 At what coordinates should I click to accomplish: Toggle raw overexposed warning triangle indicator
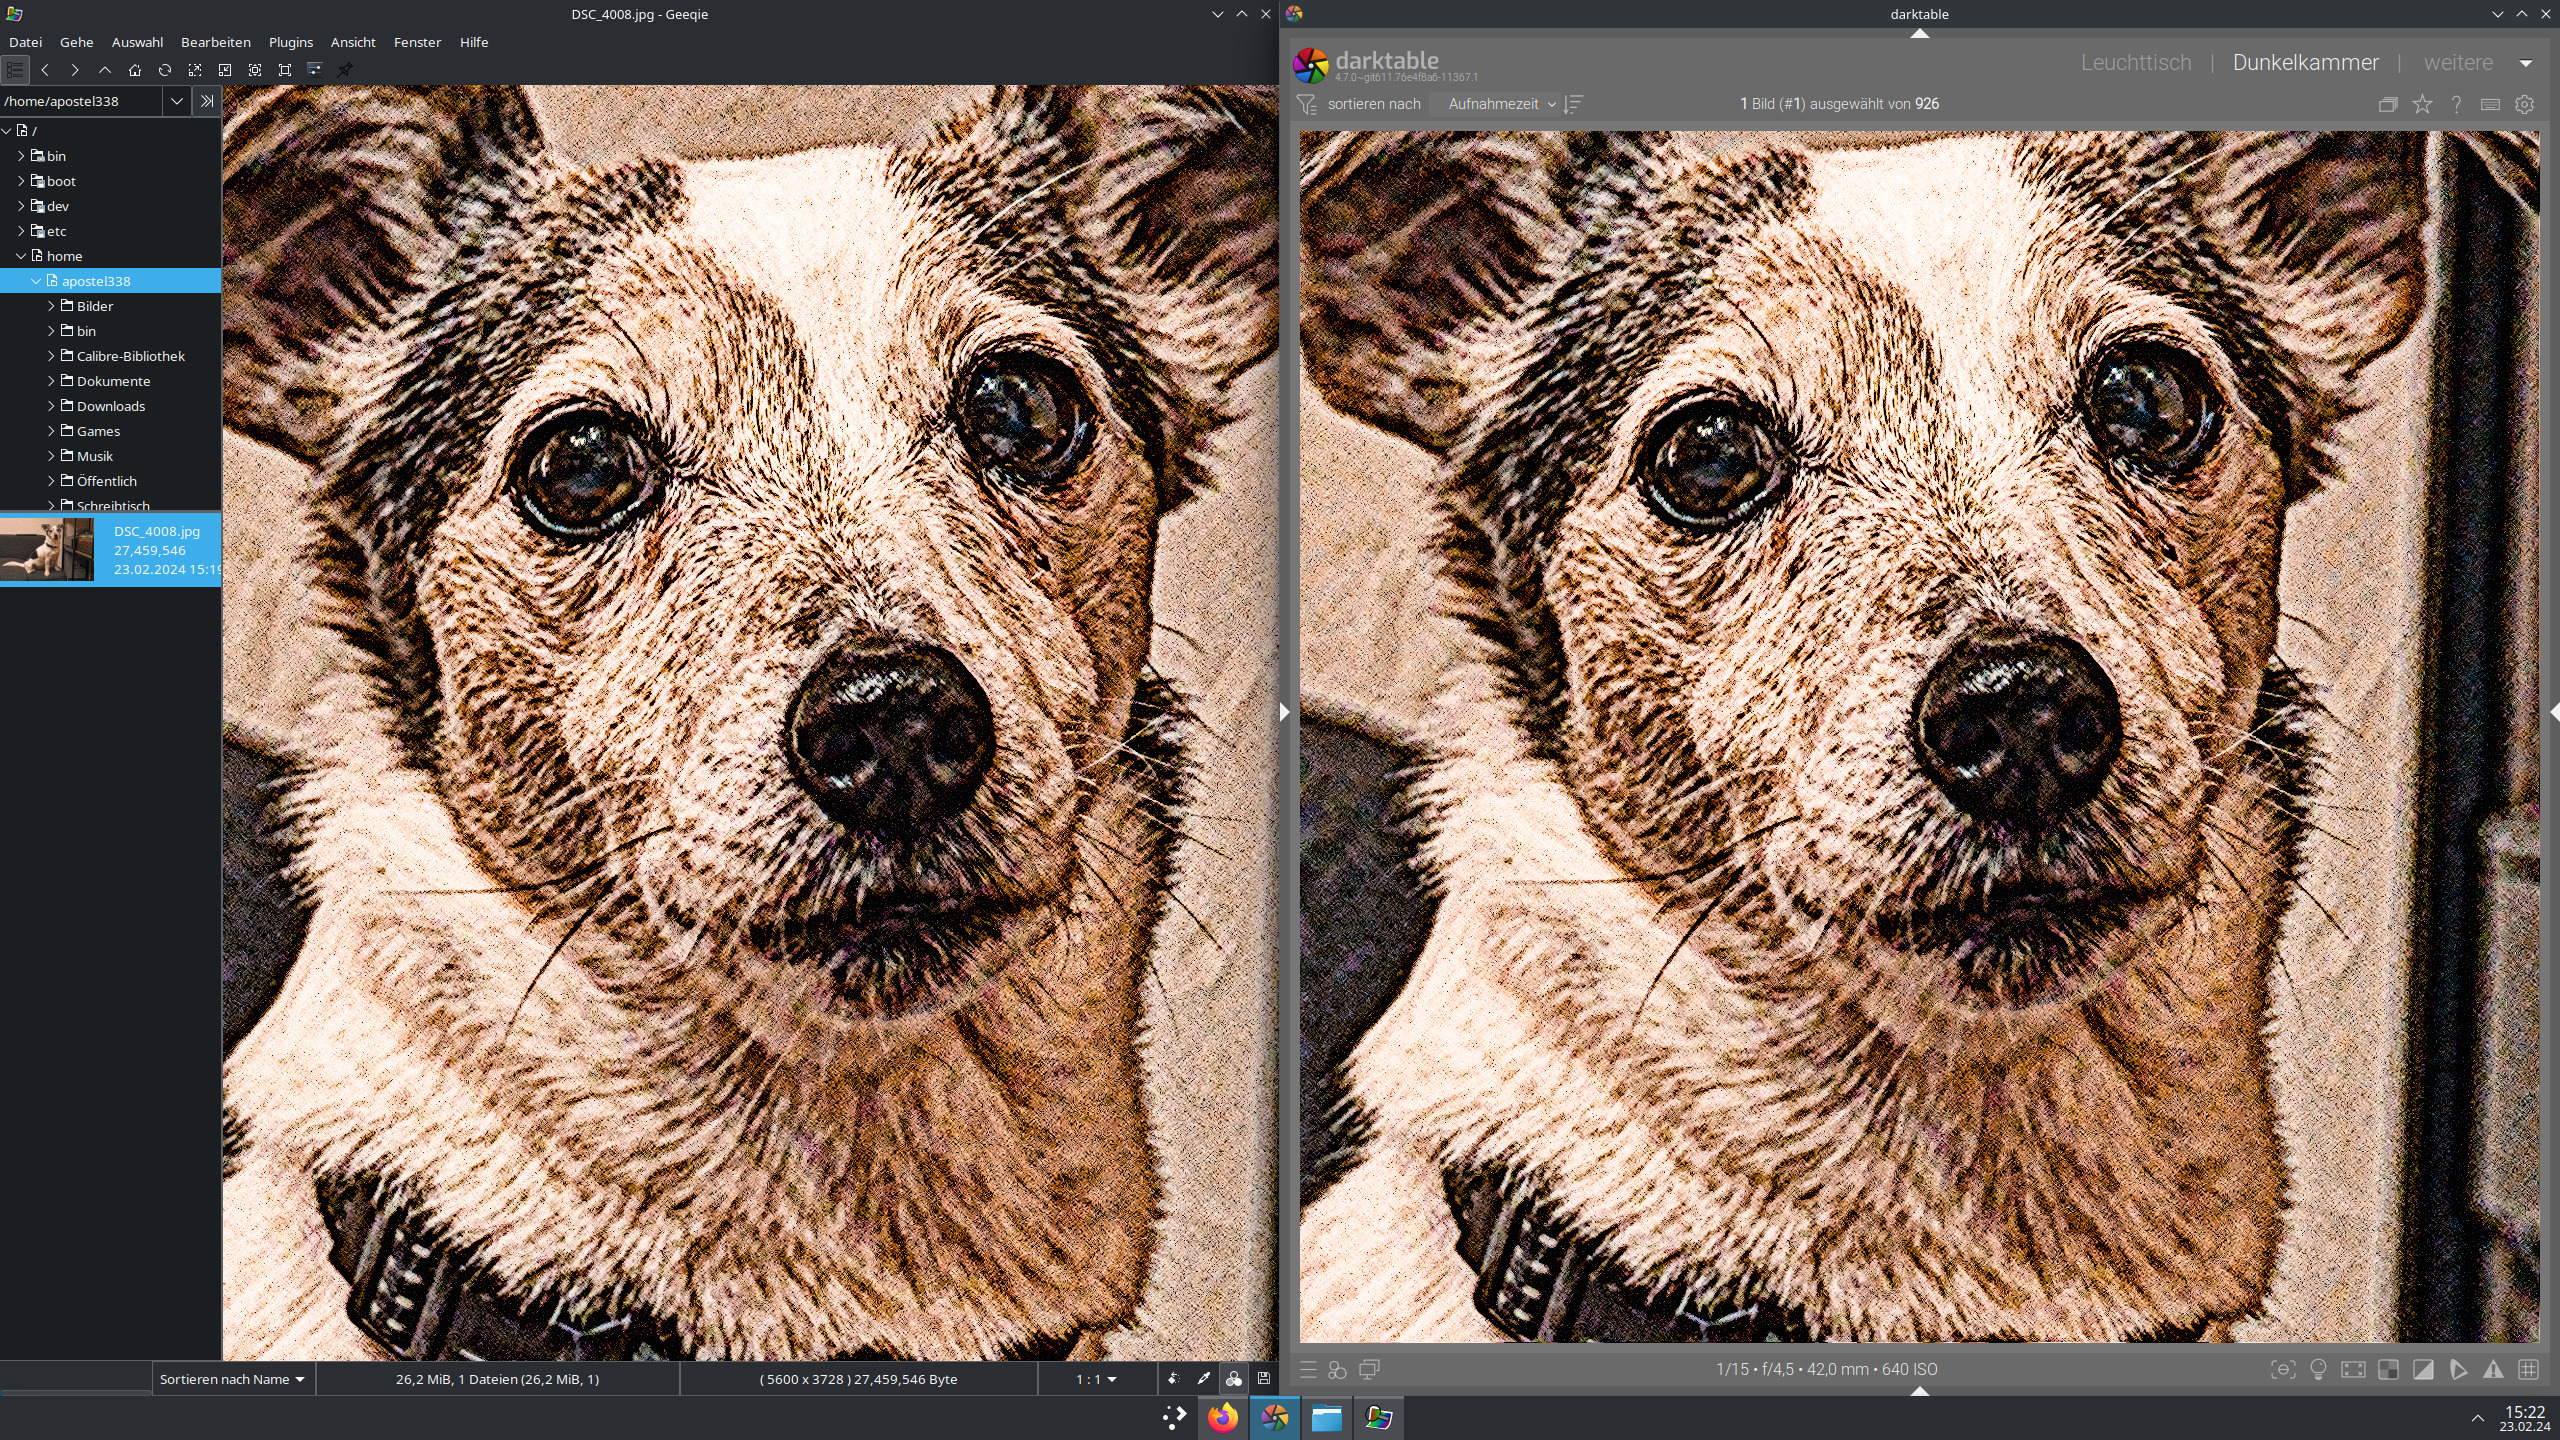(x=2493, y=1370)
